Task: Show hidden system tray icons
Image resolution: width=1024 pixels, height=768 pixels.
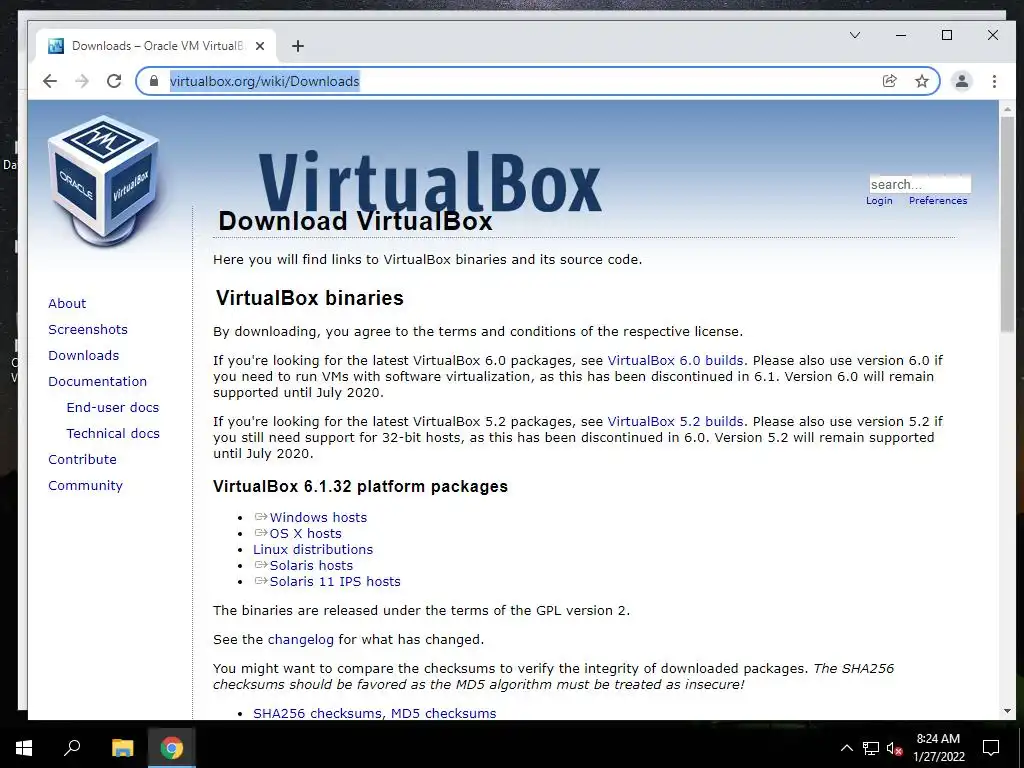Action: pos(846,748)
